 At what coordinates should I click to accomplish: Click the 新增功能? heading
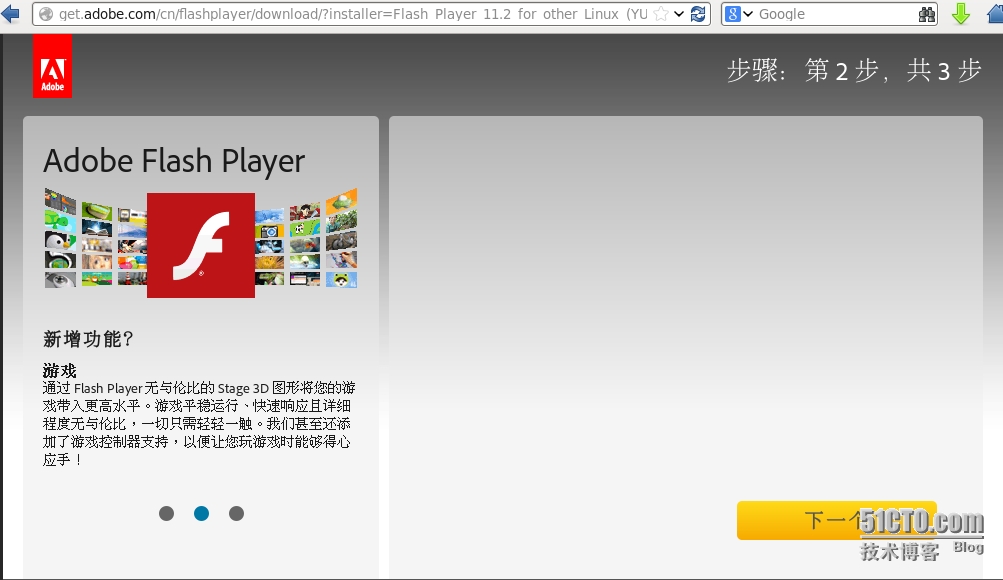[x=88, y=339]
